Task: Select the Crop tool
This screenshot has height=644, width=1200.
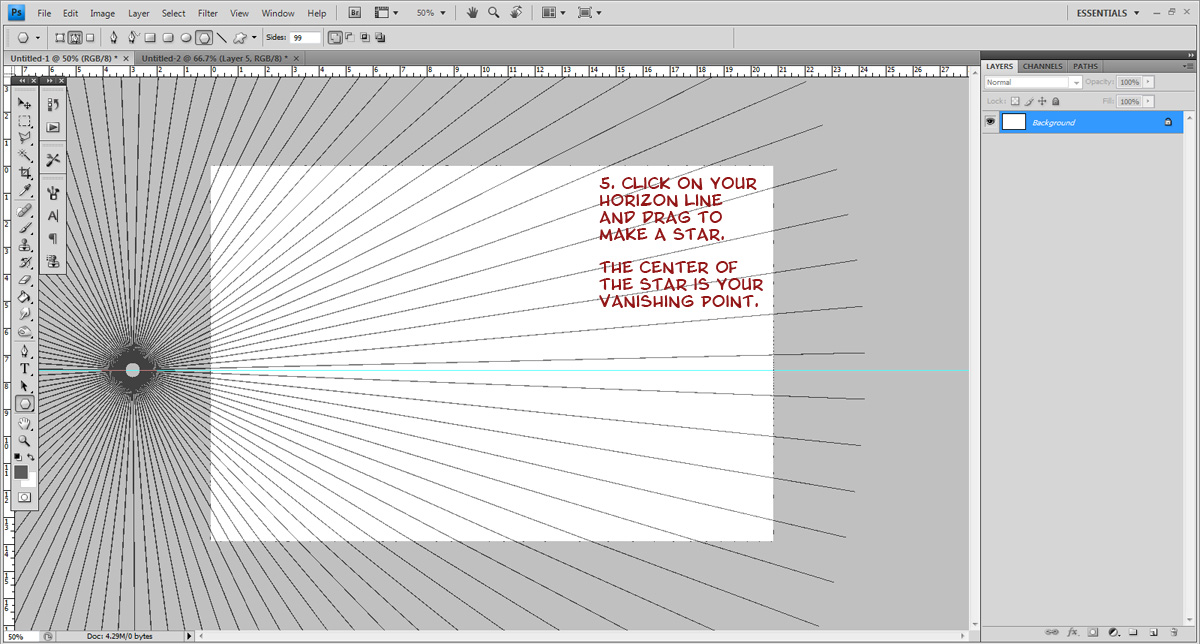Action: (x=25, y=172)
